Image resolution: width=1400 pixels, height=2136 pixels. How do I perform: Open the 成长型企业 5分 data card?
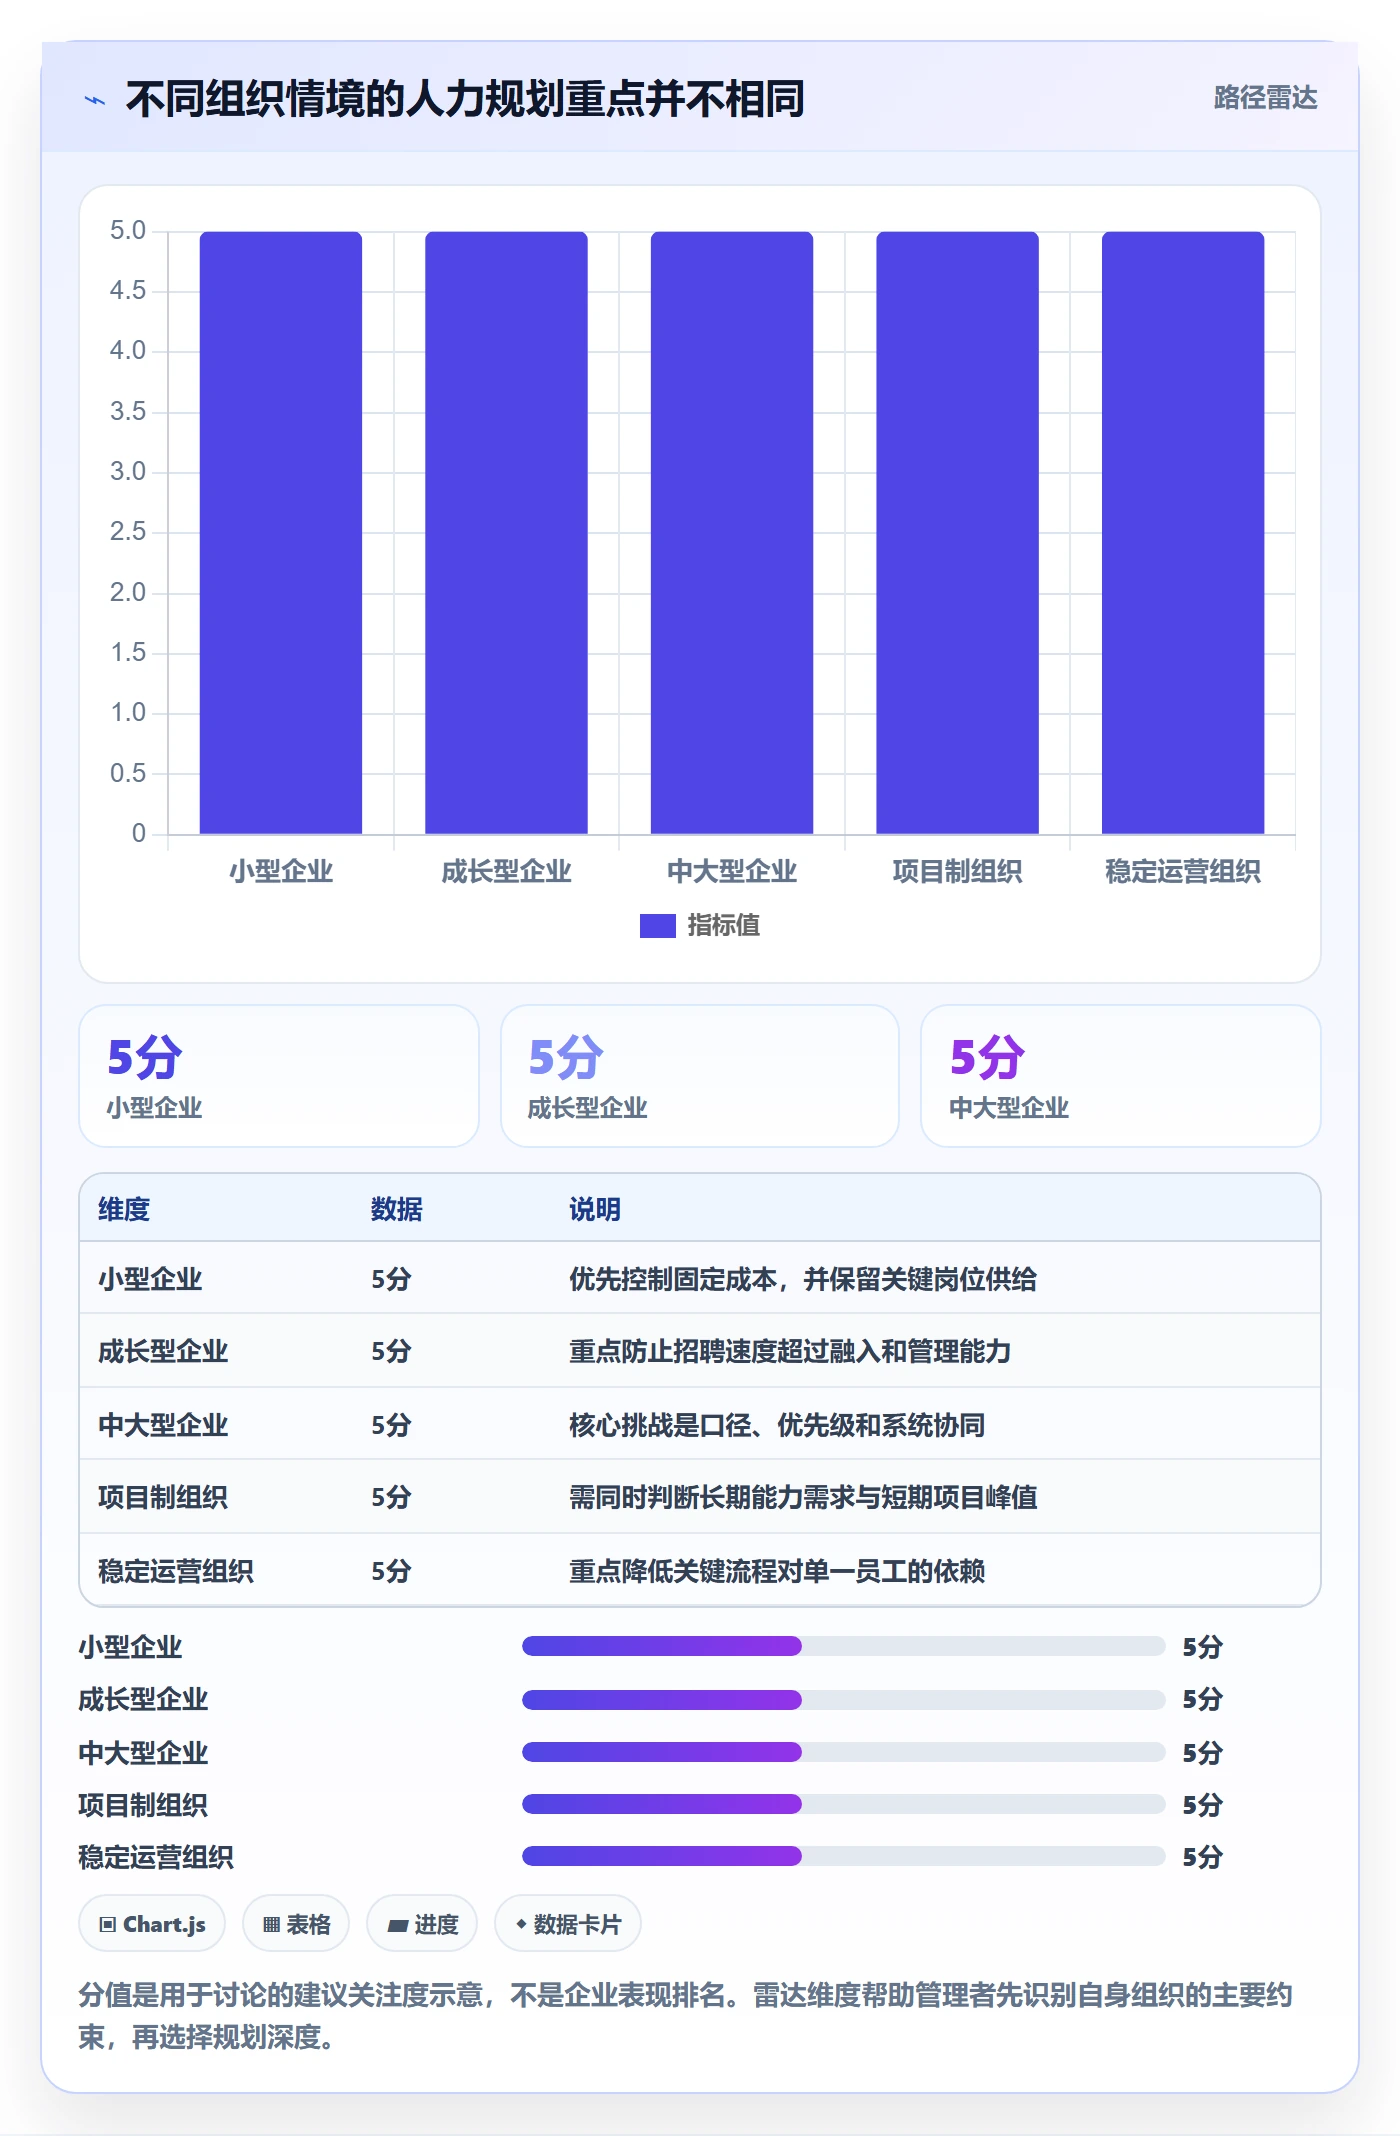pos(700,1076)
